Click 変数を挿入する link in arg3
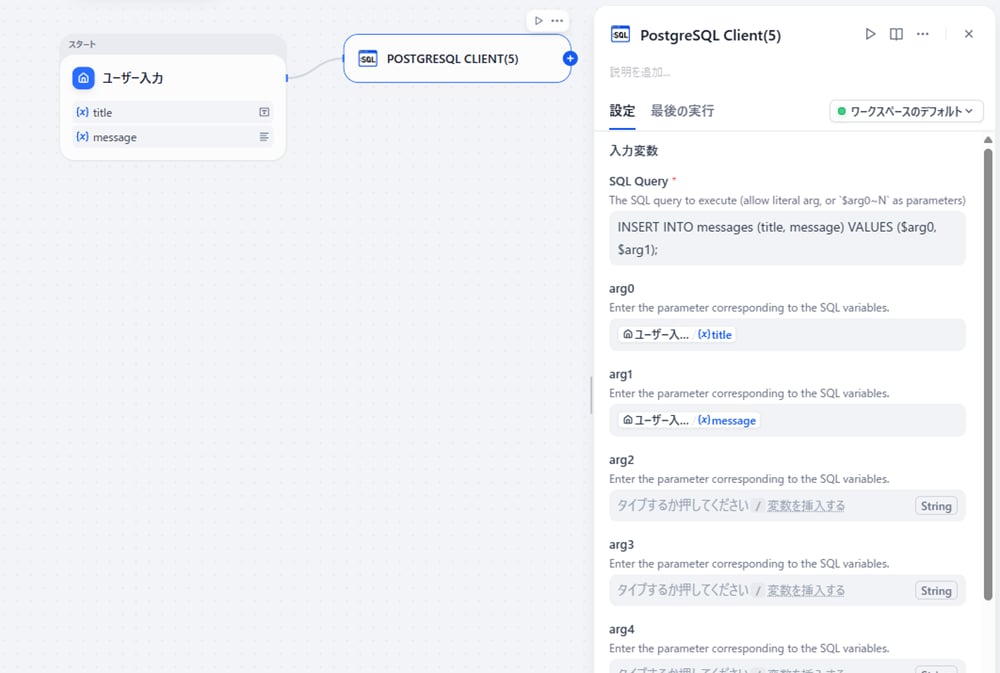 805,591
